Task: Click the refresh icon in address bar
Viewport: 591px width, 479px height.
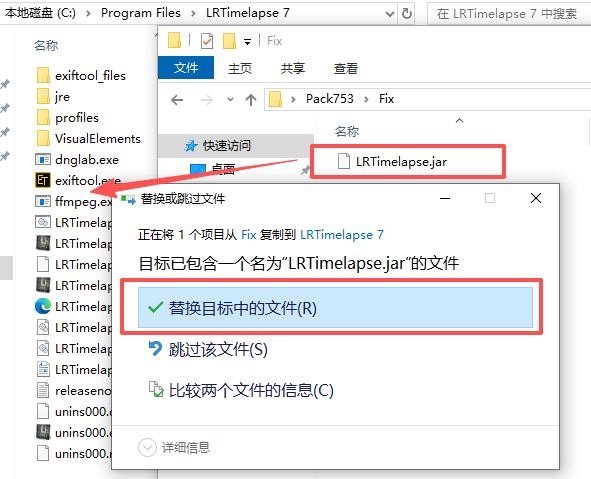Action: point(407,14)
